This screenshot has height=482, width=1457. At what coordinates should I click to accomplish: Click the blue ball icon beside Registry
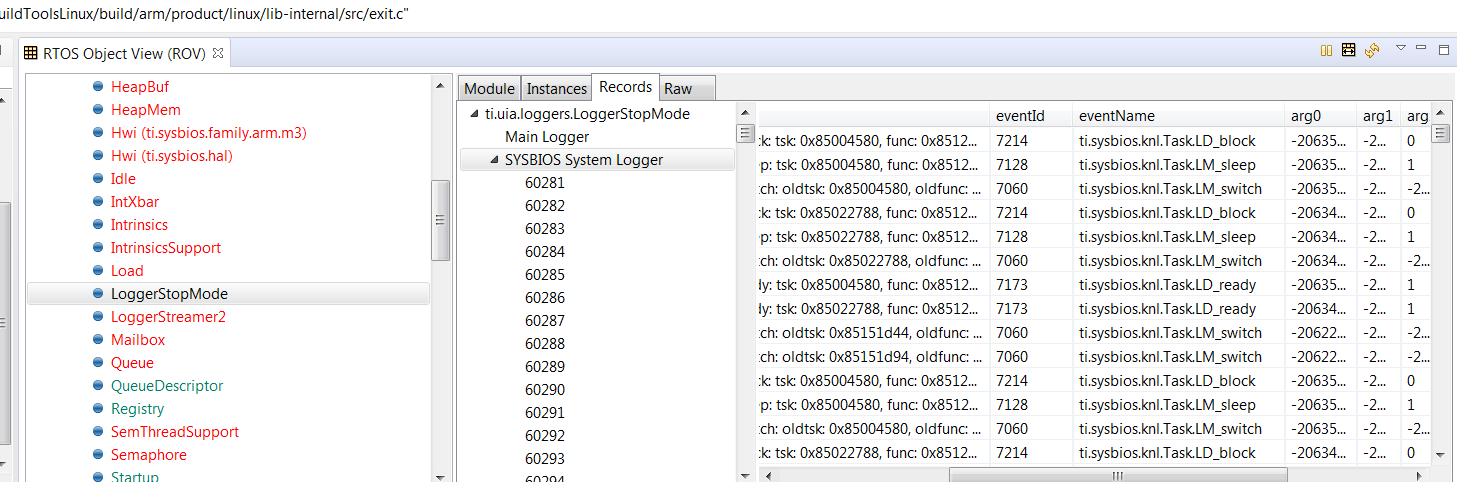tap(98, 409)
